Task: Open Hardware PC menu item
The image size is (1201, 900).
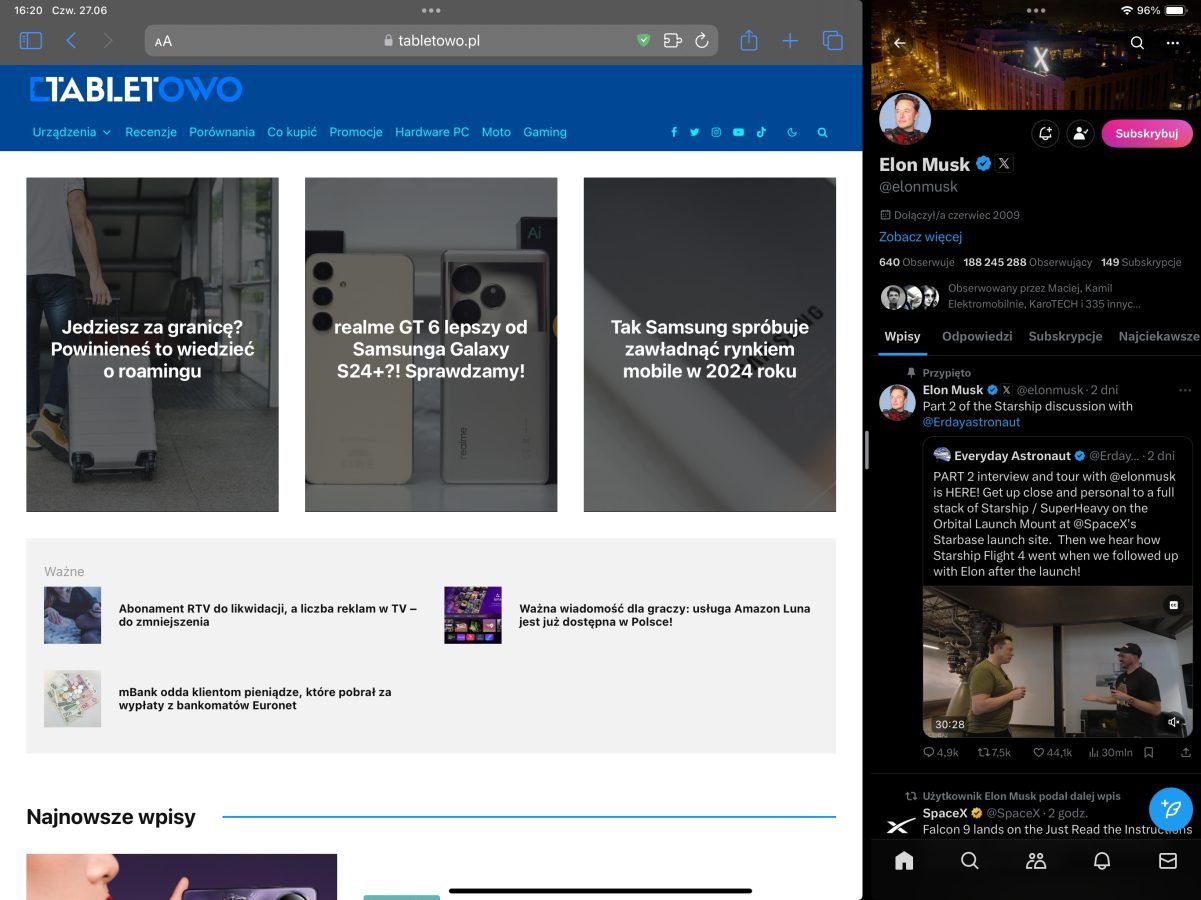Action: (432, 132)
